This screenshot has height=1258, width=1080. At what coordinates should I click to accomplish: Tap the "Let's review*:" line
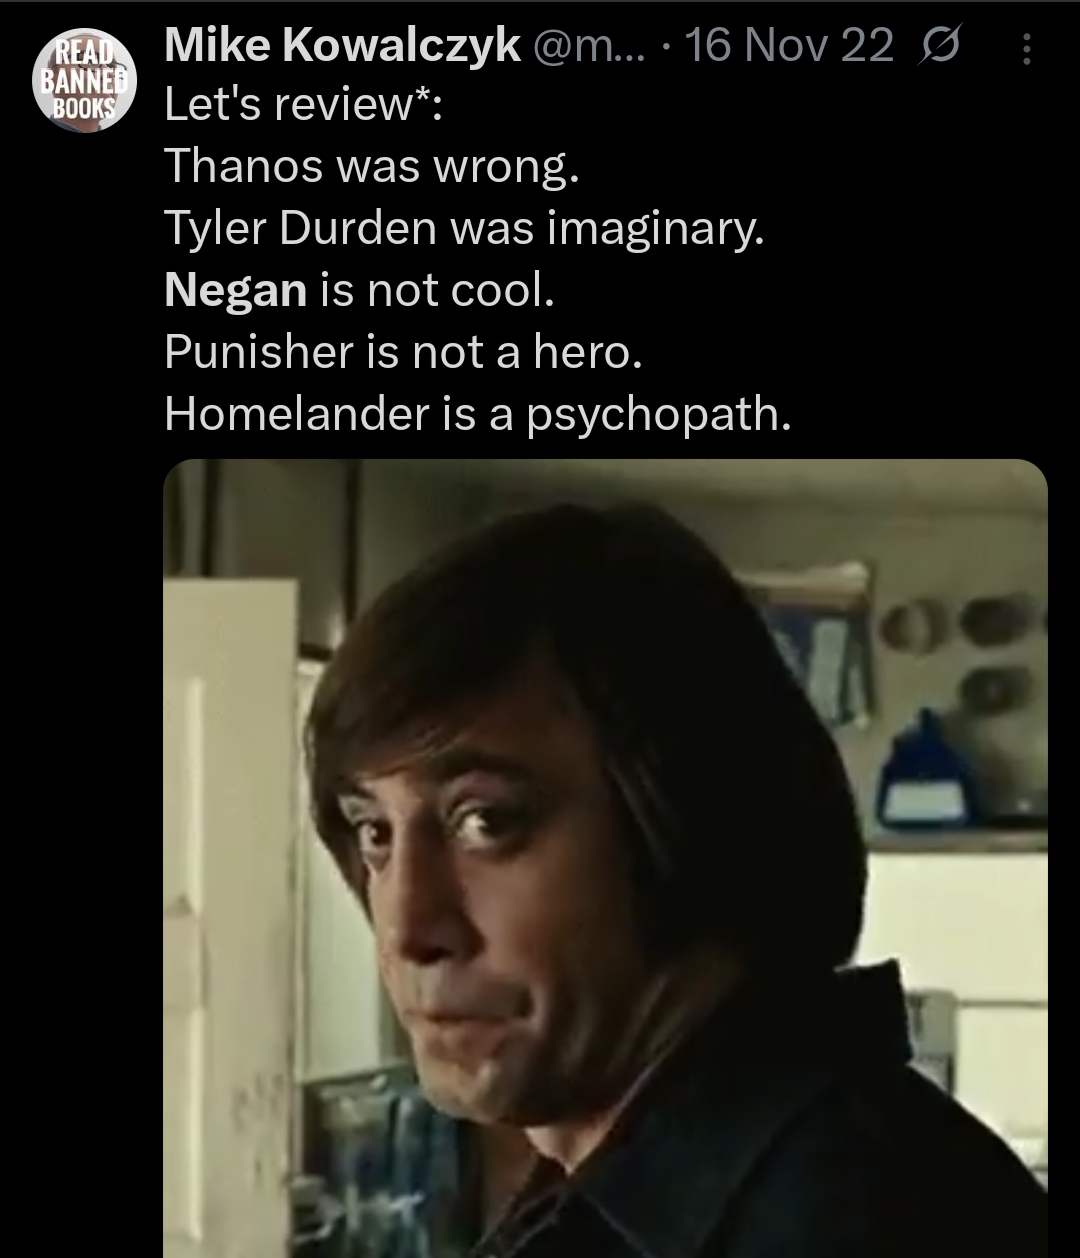click(303, 105)
